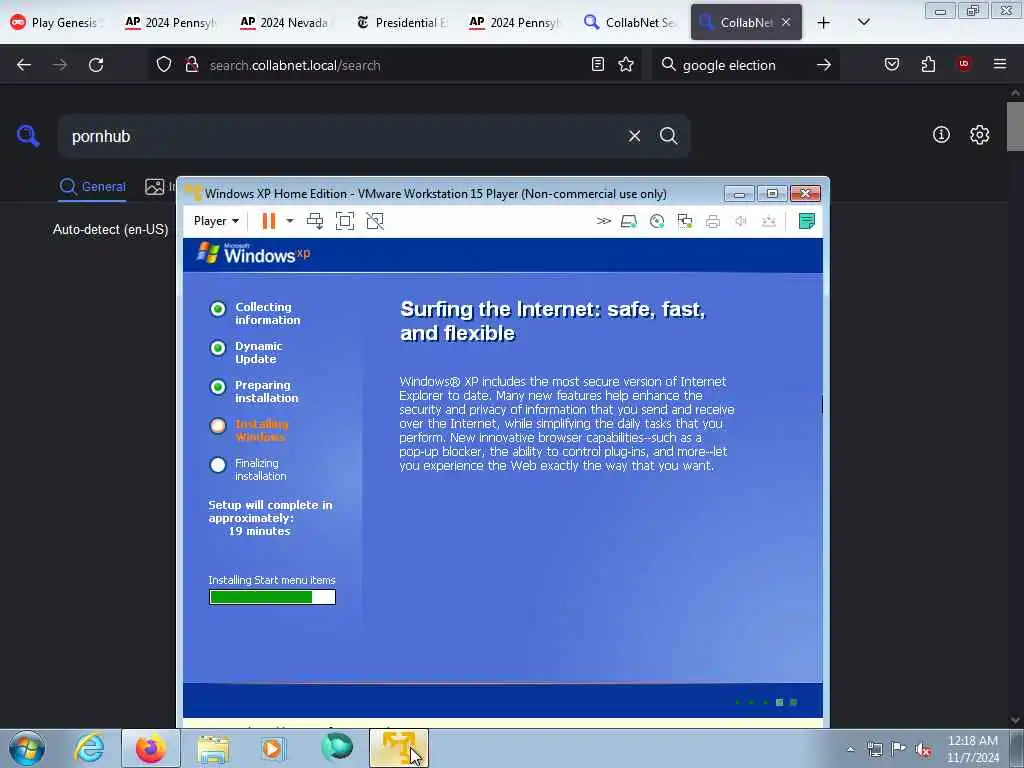Open a new Firefox tab
1024x768 pixels.
pos(824,22)
